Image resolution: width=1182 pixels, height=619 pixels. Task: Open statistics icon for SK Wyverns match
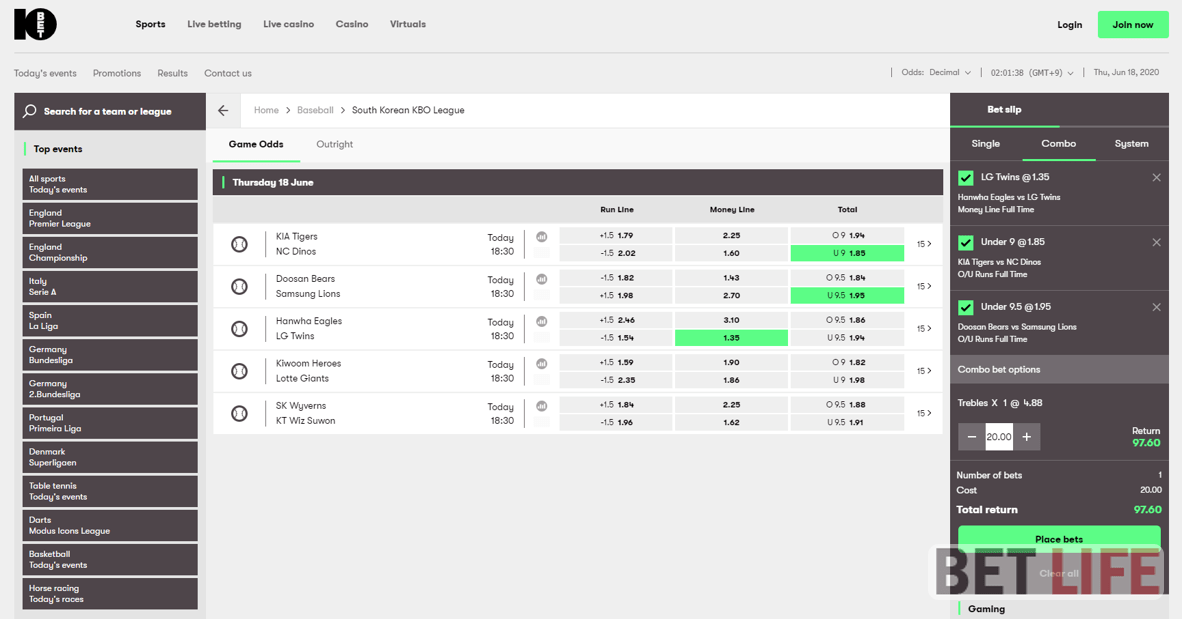click(541, 406)
